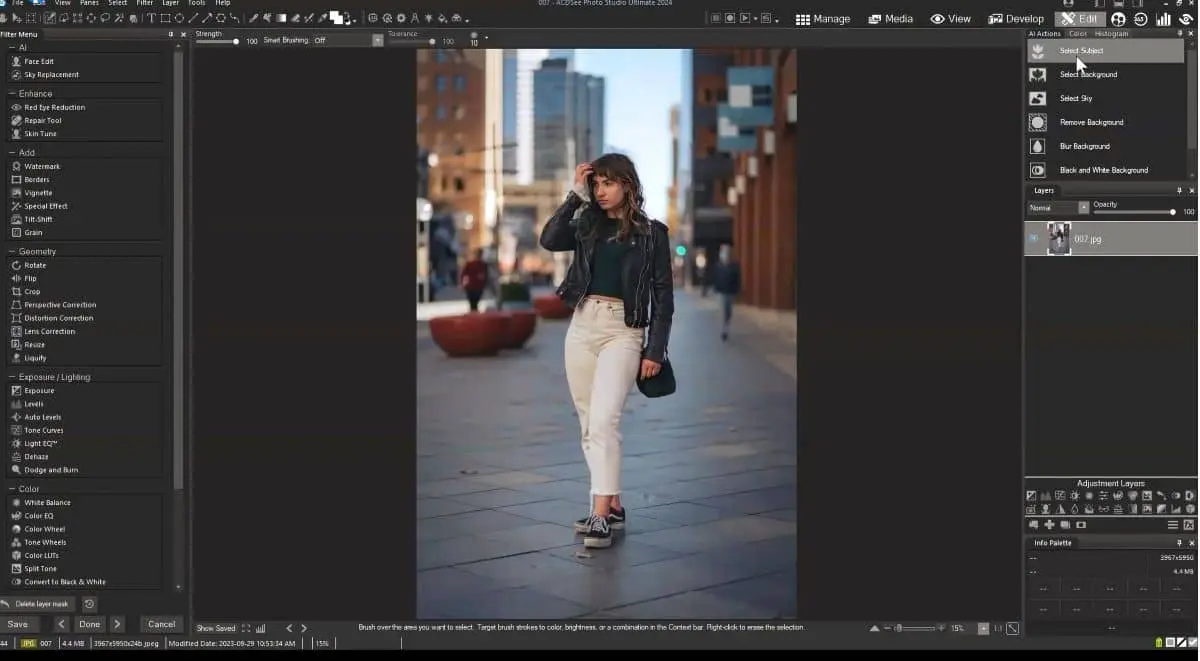Select the Rectangle shape tool

[x=165, y=18]
